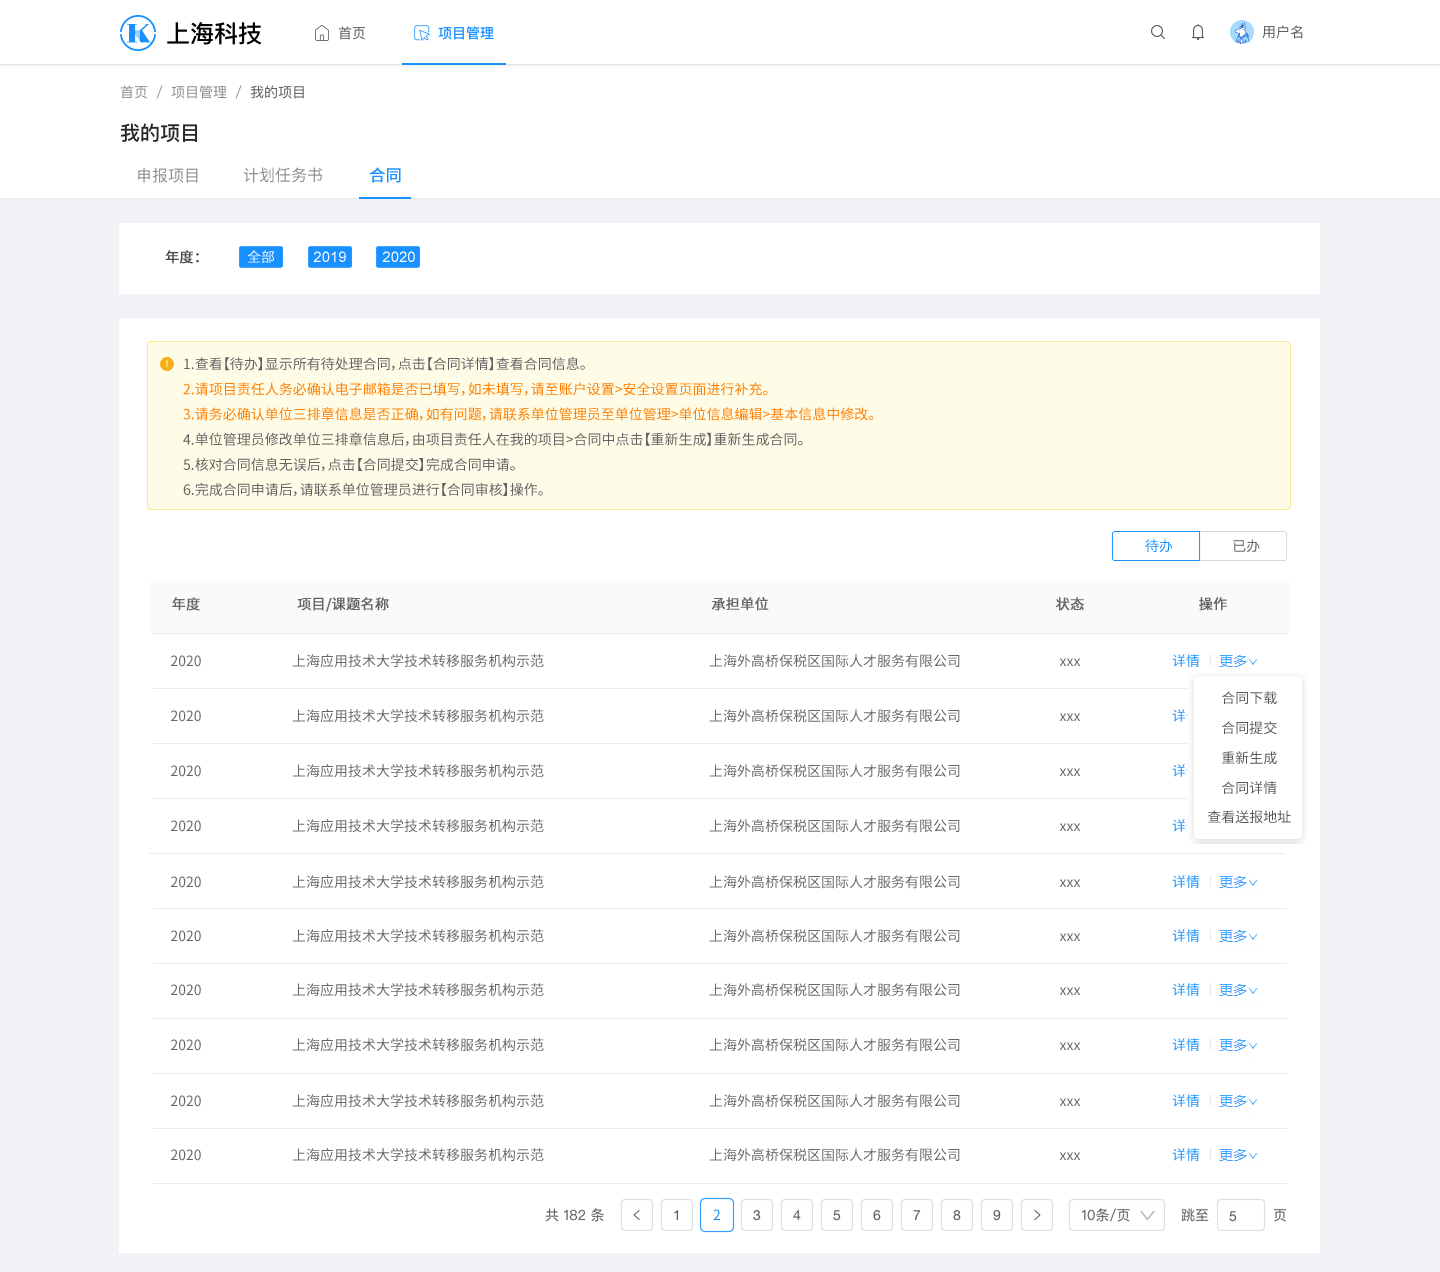Click the 年度 column header
1440x1272 pixels.
click(186, 604)
